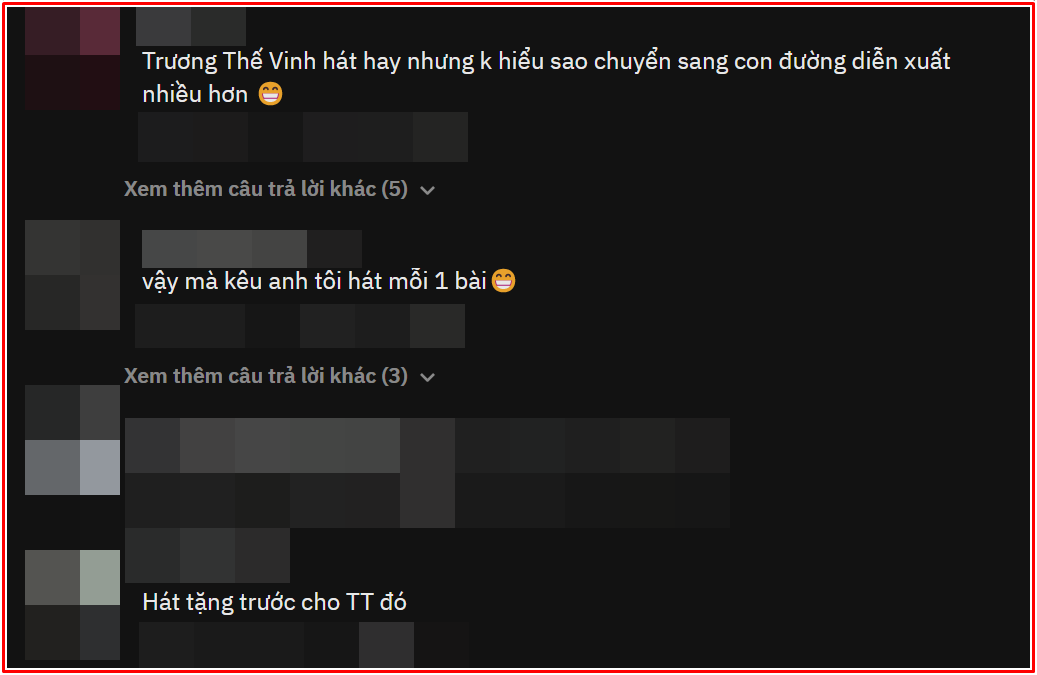Screen dimensions: 1037x675
Task: Click "Xem thêm câu trả lời khác (5)" link
Action: (266, 189)
